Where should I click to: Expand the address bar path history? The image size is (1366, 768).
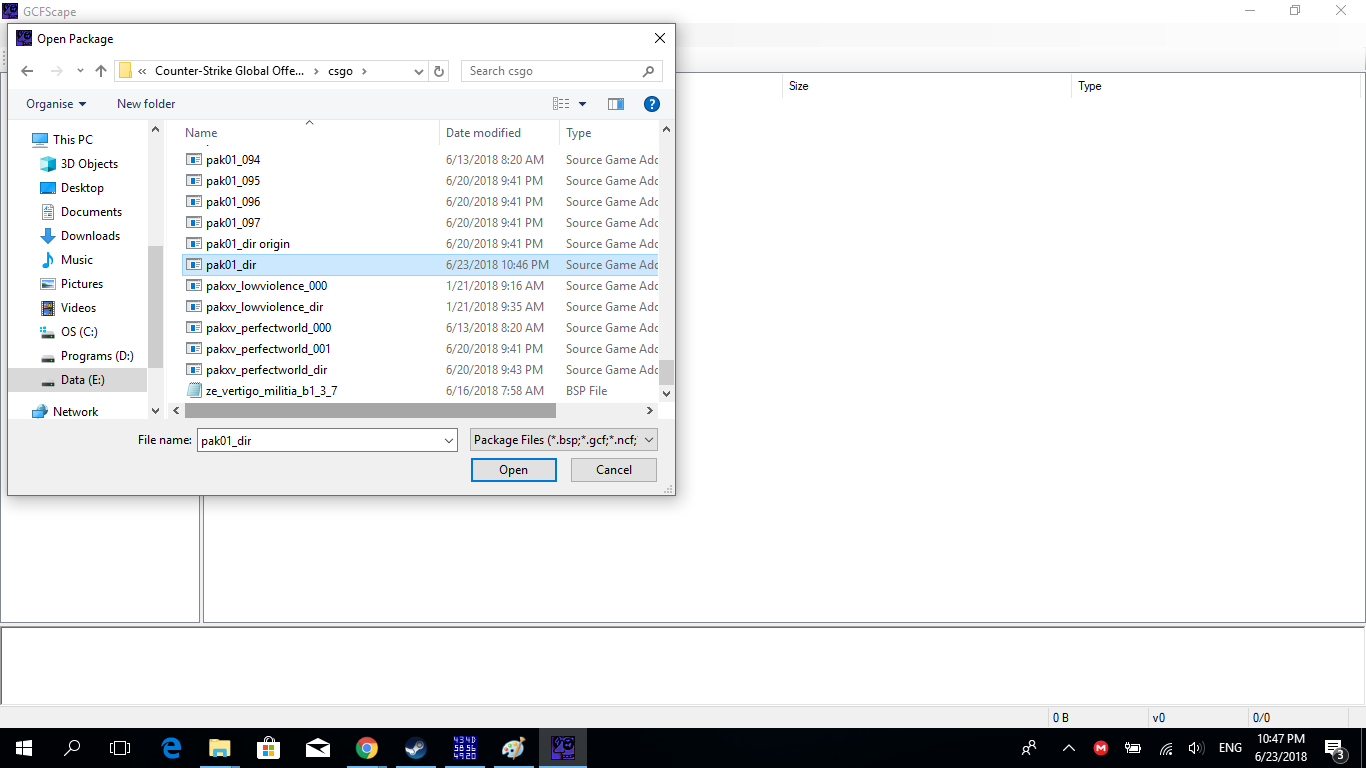(x=419, y=71)
